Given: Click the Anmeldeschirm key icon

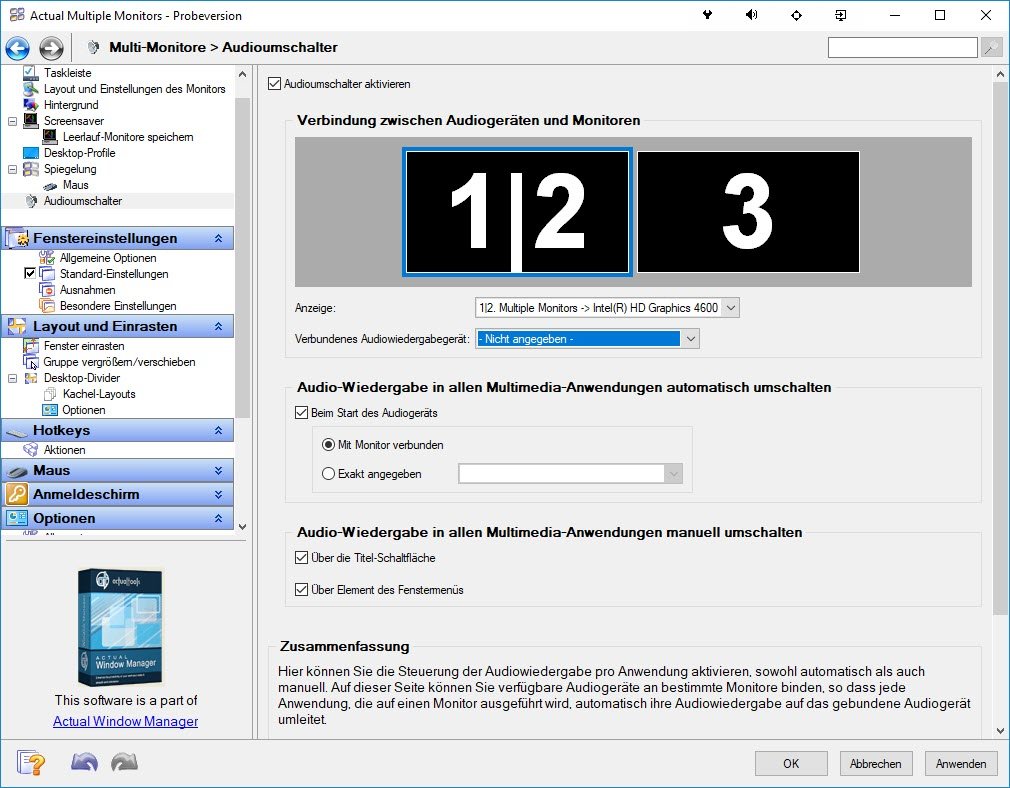Looking at the screenshot, I should tap(17, 494).
